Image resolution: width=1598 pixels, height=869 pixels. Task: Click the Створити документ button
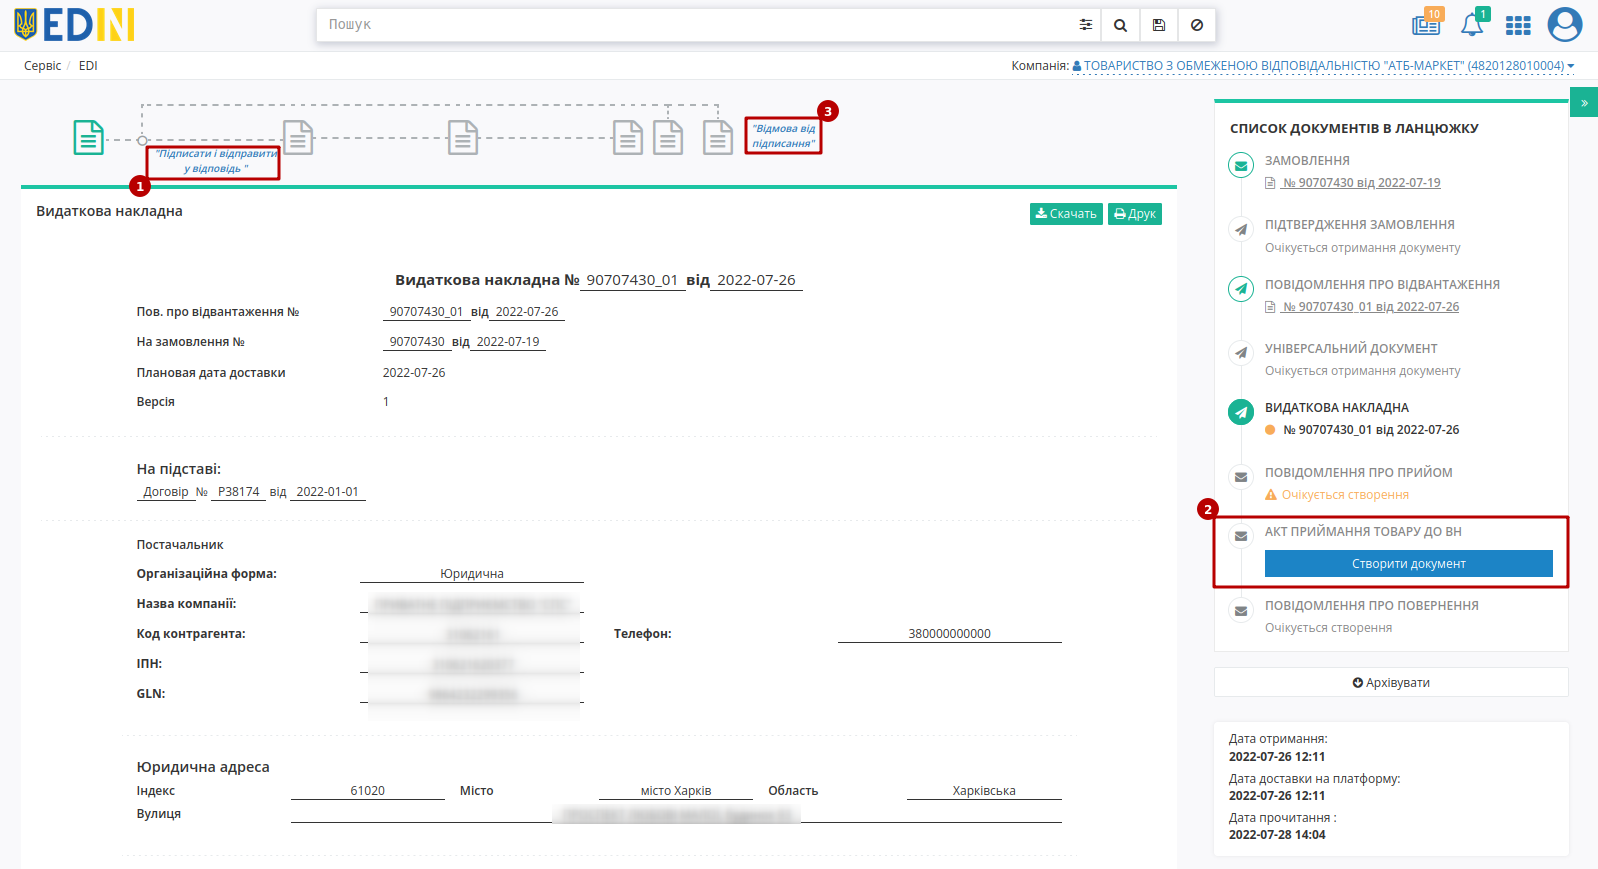coord(1408,564)
